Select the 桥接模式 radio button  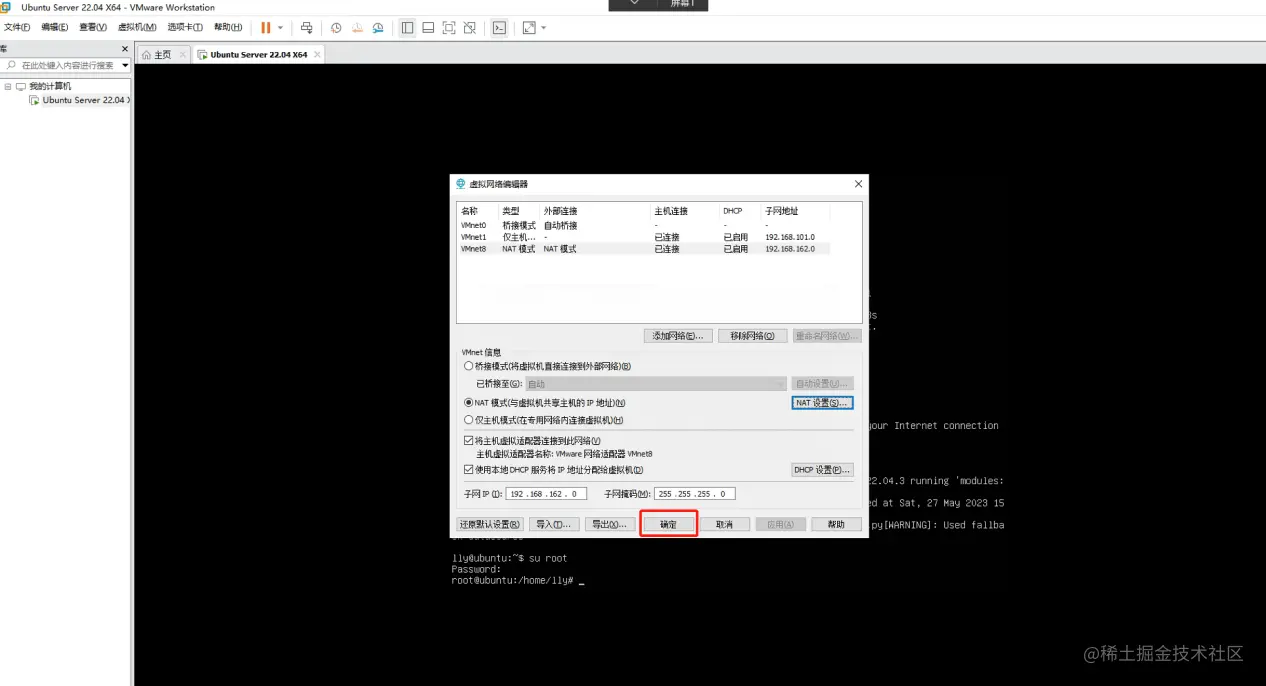tap(468, 366)
